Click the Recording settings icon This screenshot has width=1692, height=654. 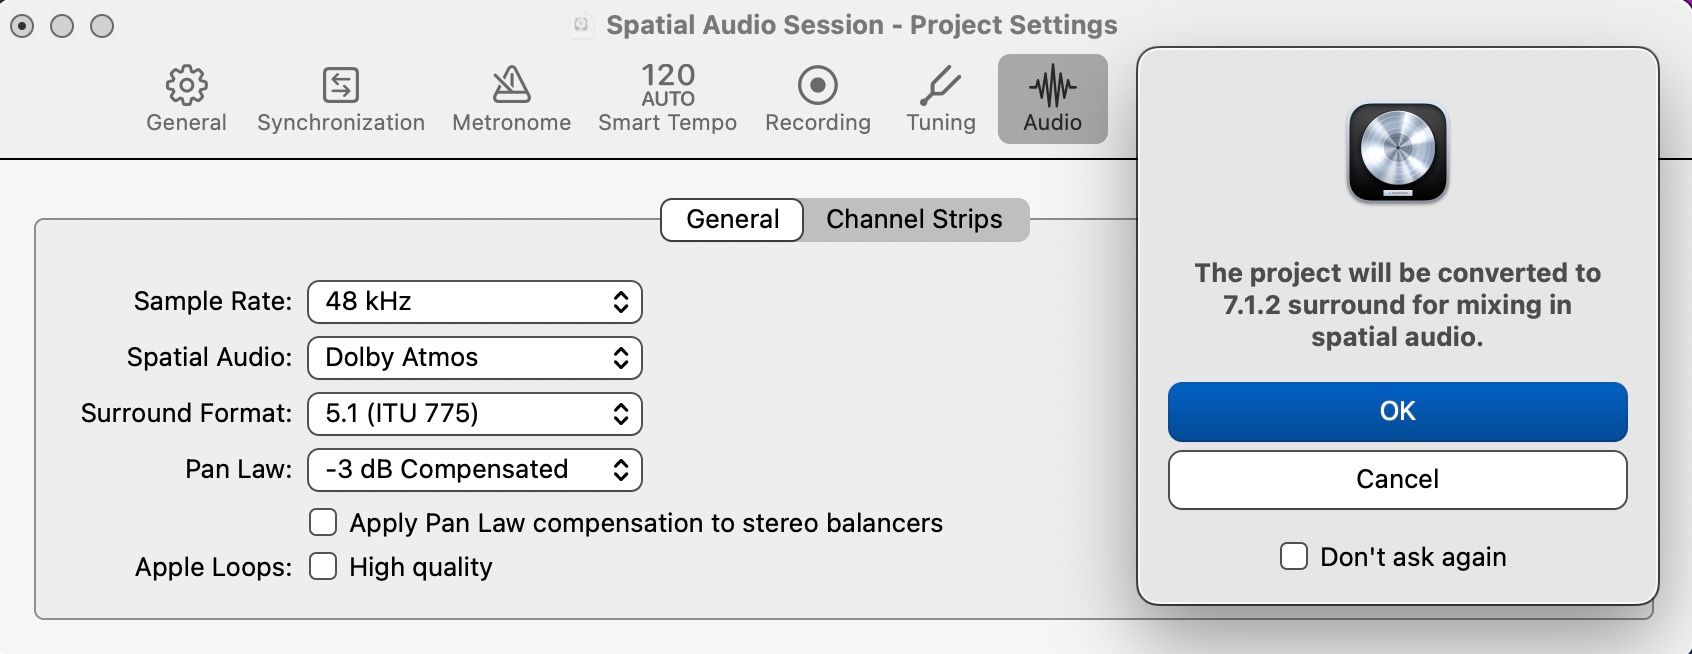(x=817, y=97)
